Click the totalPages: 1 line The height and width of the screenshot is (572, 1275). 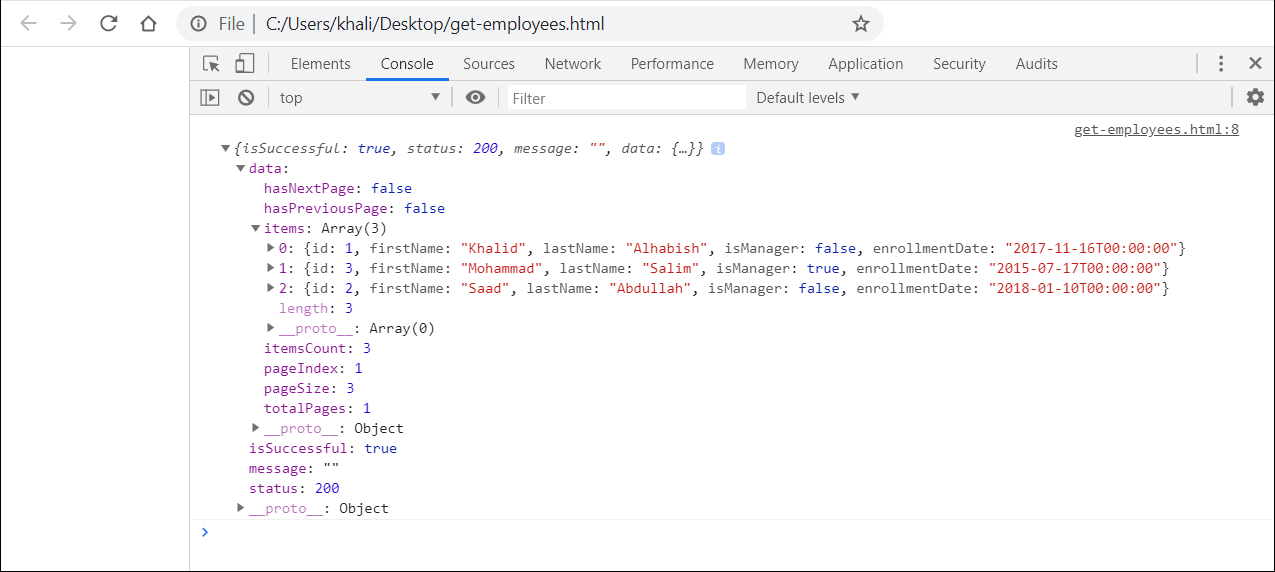coord(317,408)
